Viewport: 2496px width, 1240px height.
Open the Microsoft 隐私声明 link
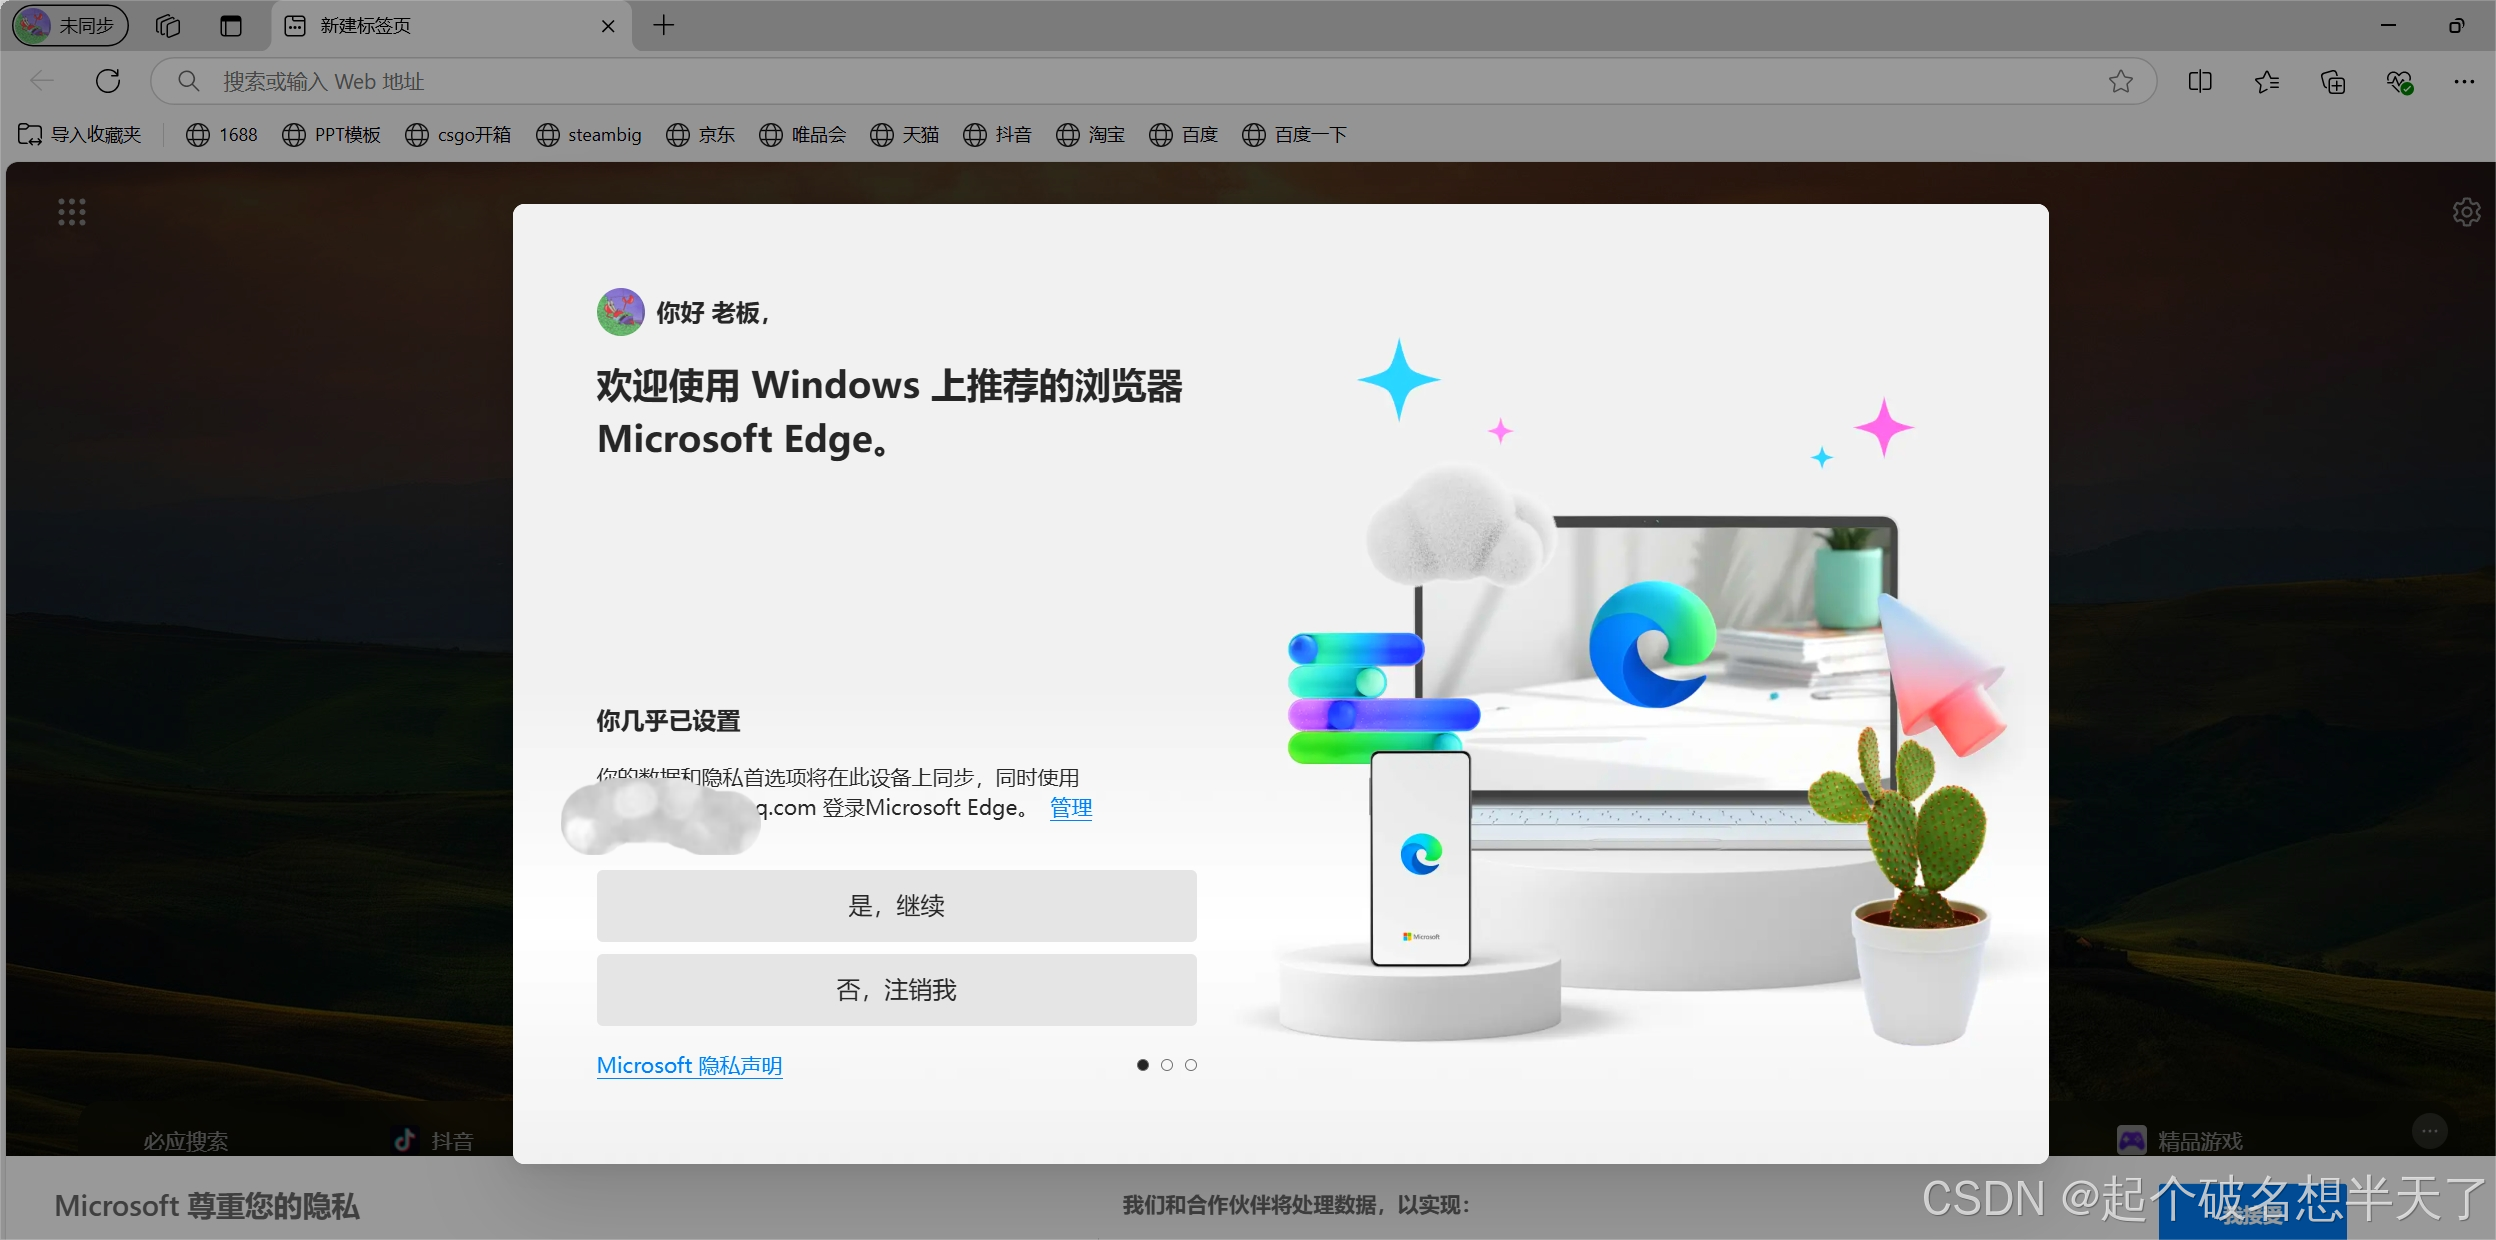[689, 1065]
